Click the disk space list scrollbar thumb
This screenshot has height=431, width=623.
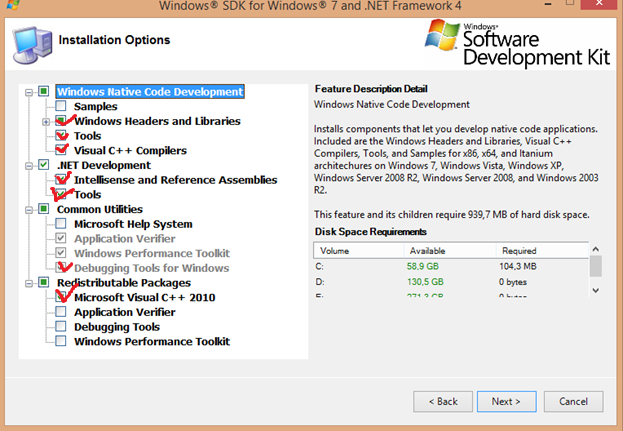click(595, 266)
